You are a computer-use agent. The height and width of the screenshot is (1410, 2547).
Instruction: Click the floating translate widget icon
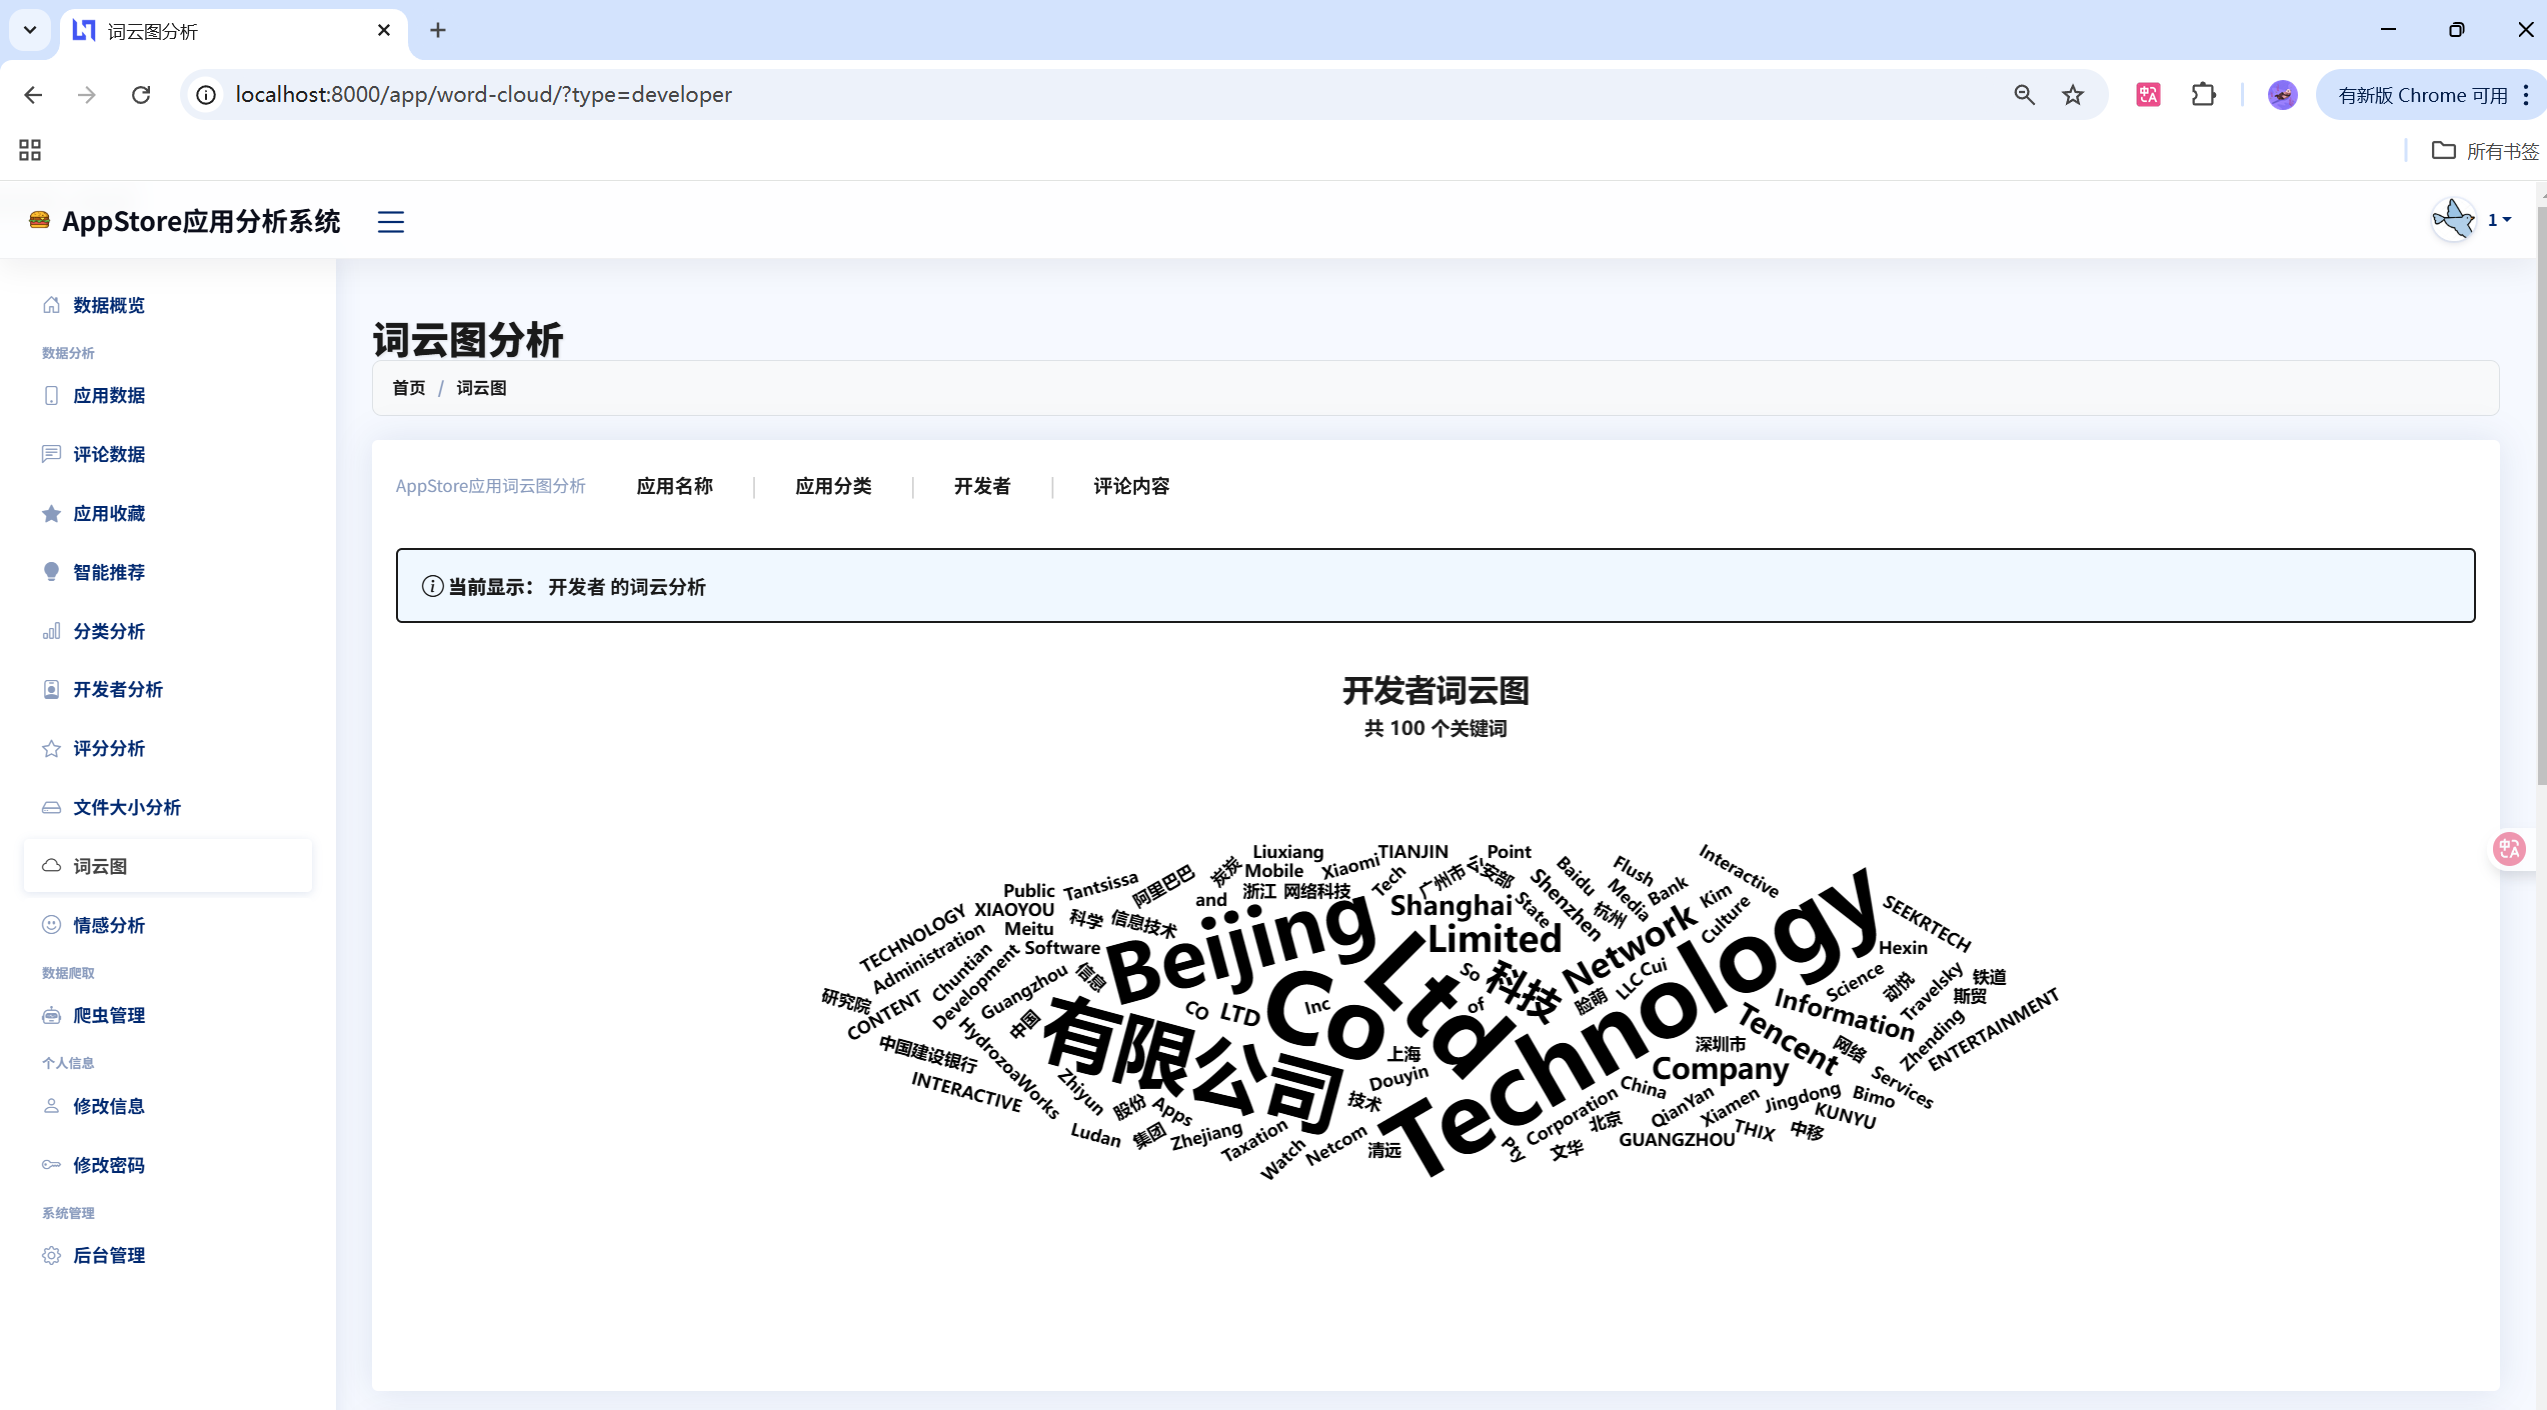tap(2509, 849)
